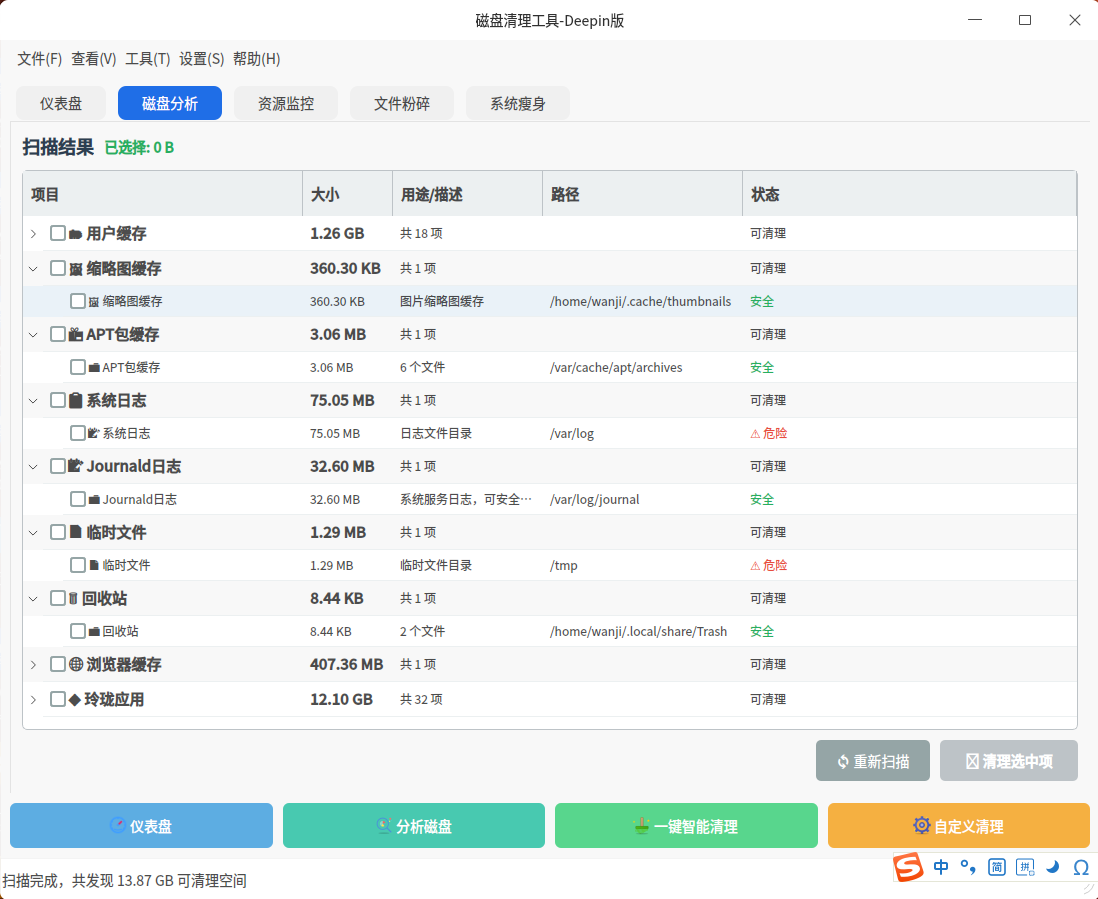The height and width of the screenshot is (899, 1098).
Task: Collapse the APT包缓存 category
Action: click(x=33, y=334)
